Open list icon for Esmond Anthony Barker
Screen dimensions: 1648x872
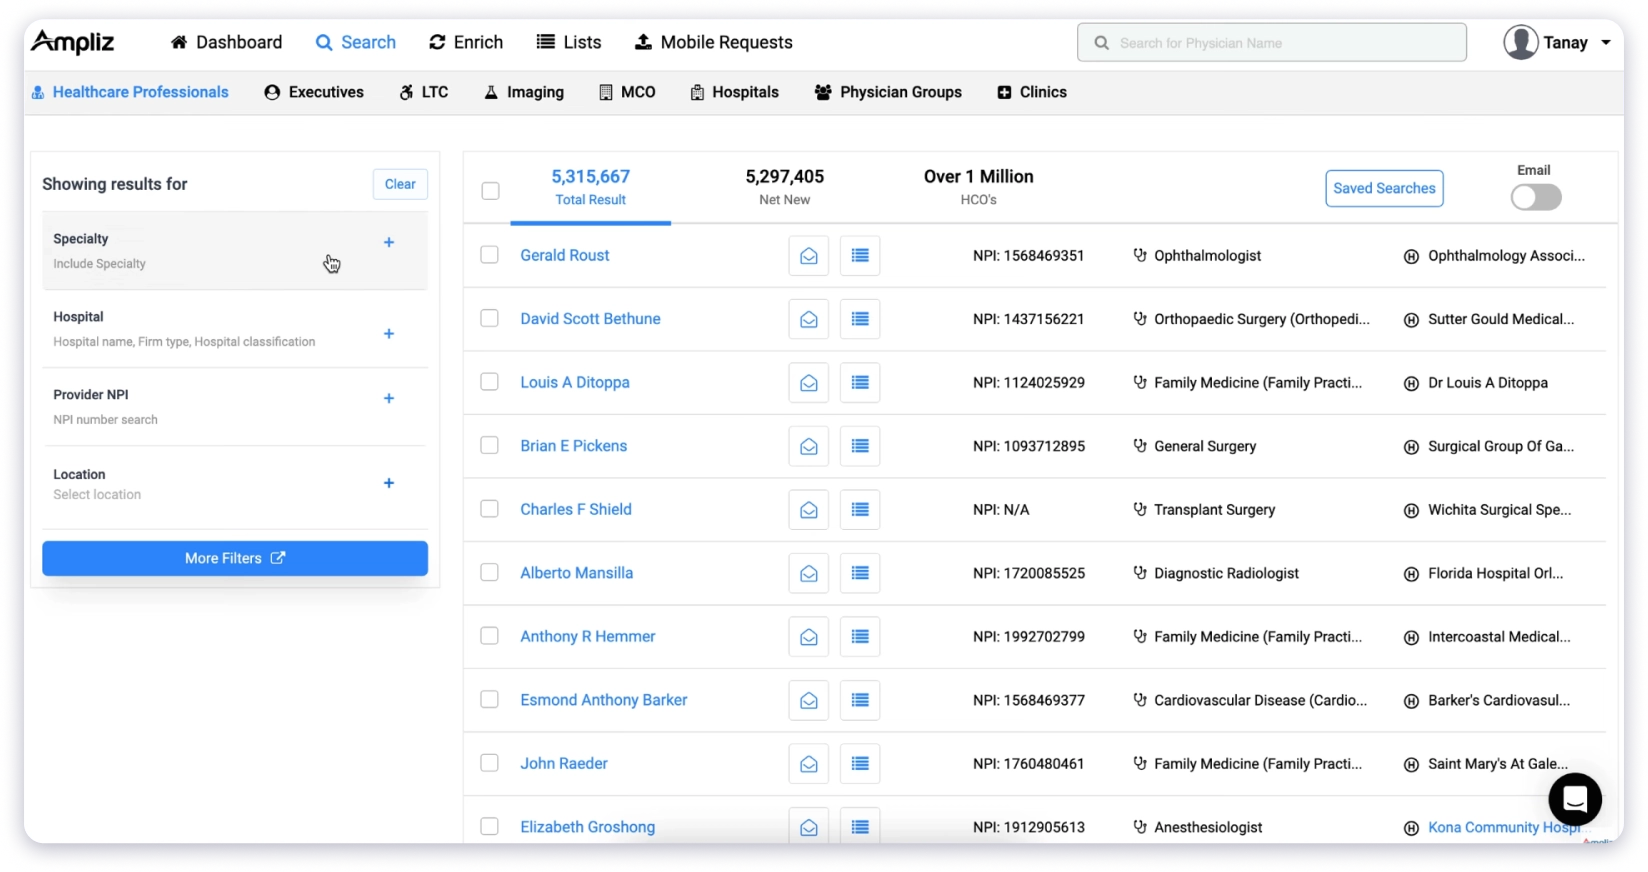click(860, 700)
